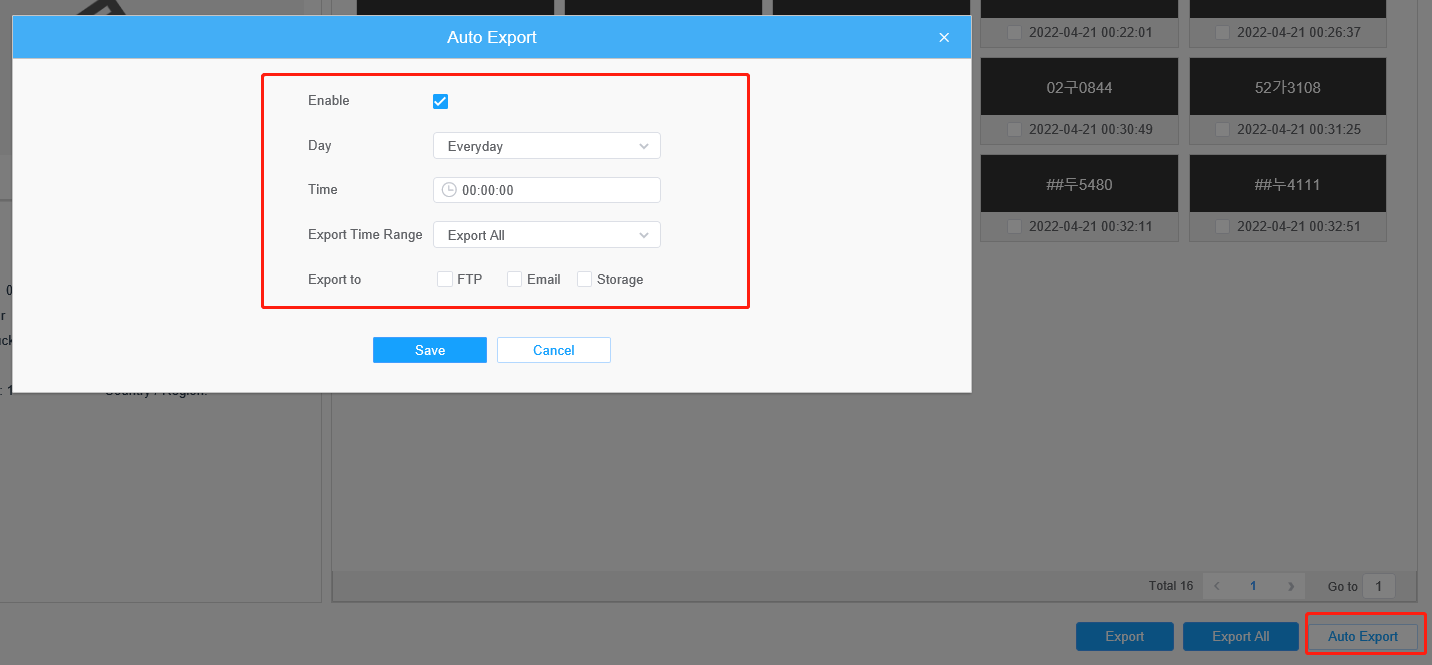The width and height of the screenshot is (1432, 665).
Task: Click the Export All button
Action: (1241, 636)
